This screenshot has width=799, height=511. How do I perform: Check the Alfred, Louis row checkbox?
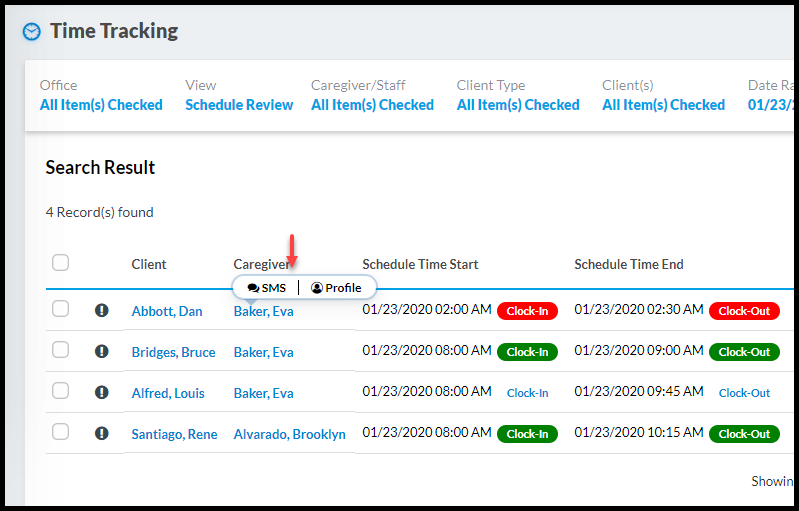click(x=61, y=391)
